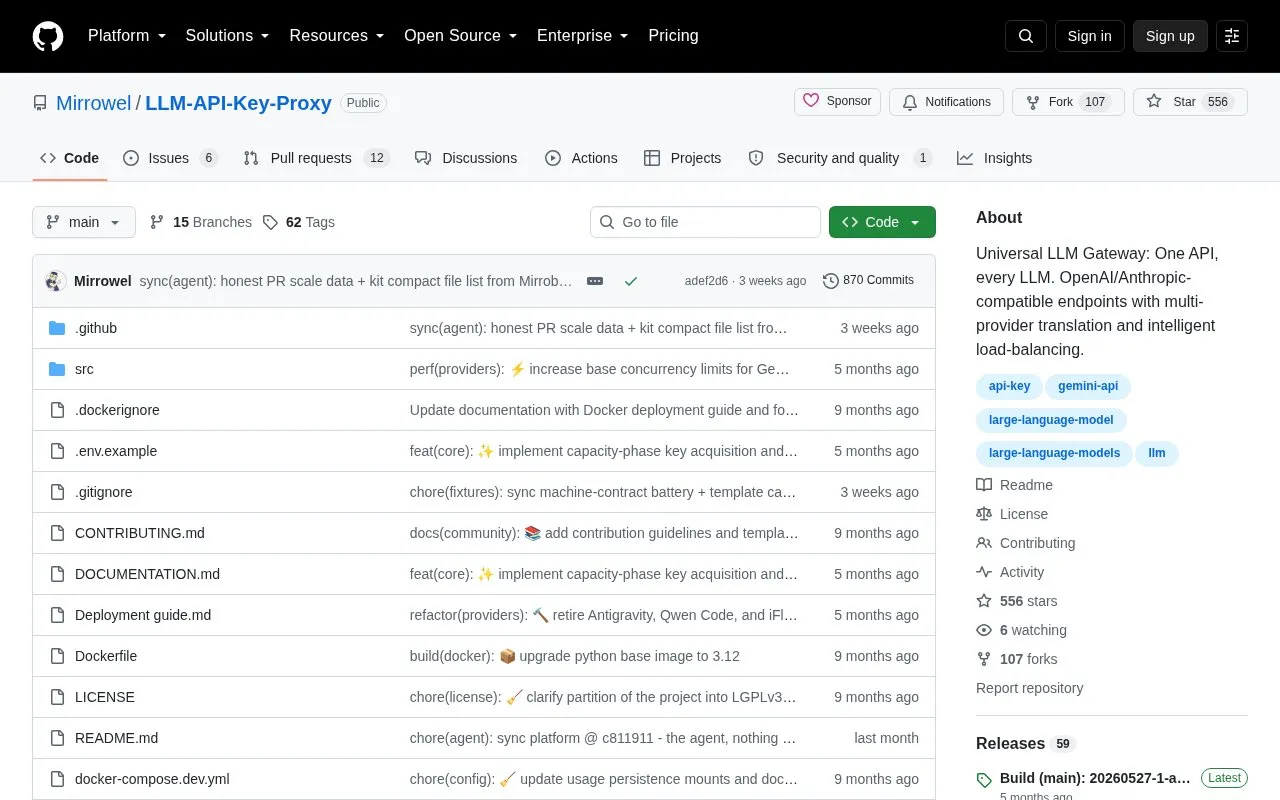The height and width of the screenshot is (800, 1280).
Task: Open the main branch dropdown
Action: 84,222
